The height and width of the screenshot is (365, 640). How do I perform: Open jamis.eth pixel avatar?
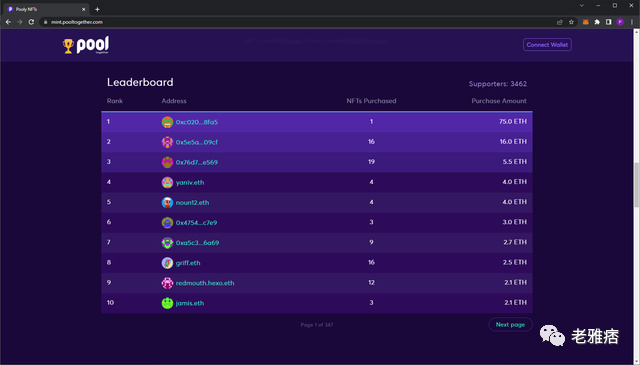point(167,303)
